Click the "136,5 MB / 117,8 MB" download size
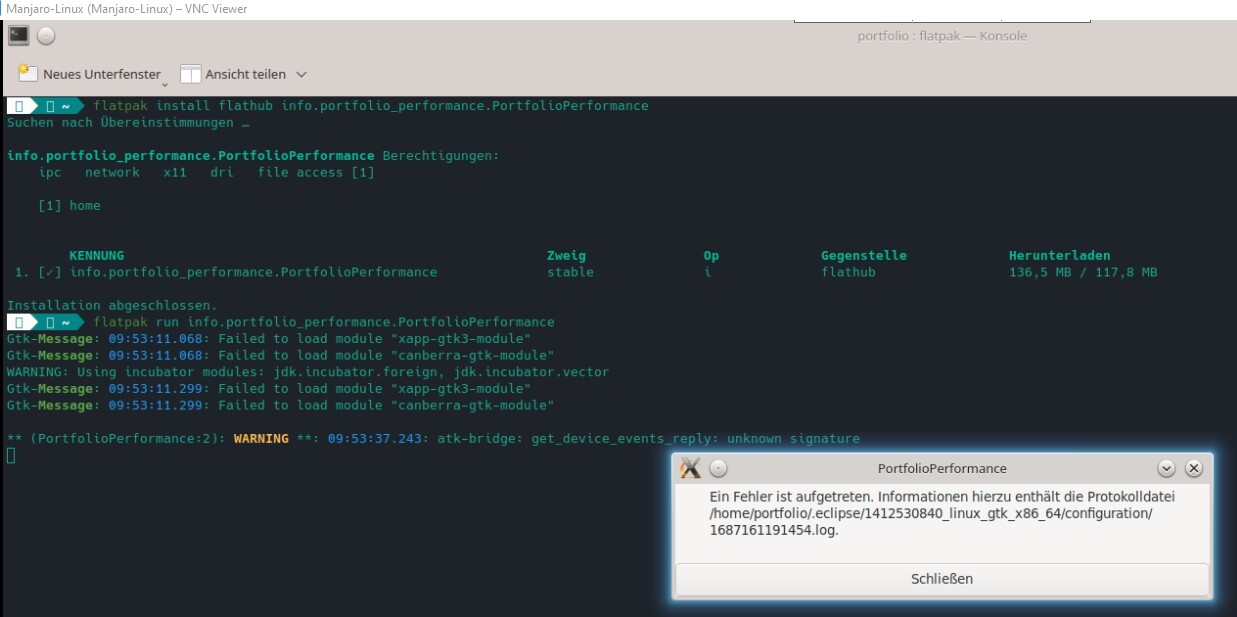1237x617 pixels. pos(1083,272)
